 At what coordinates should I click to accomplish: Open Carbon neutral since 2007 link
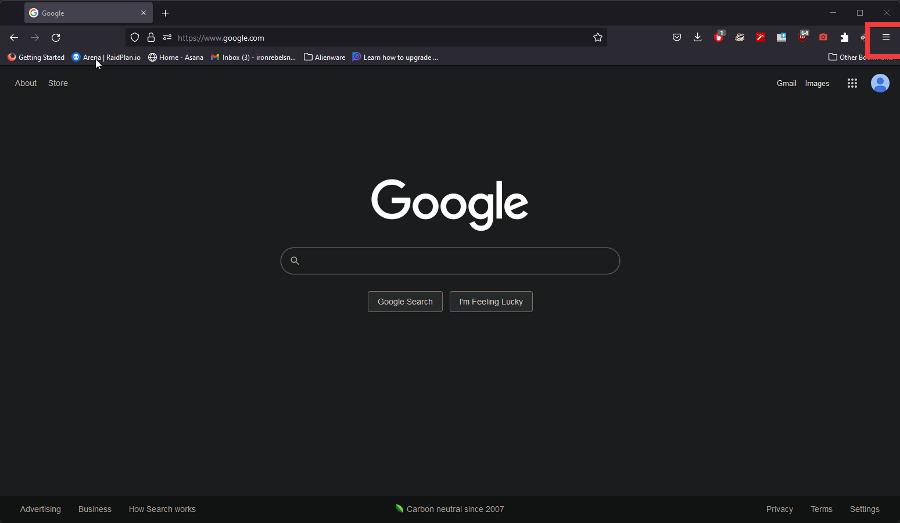450,509
